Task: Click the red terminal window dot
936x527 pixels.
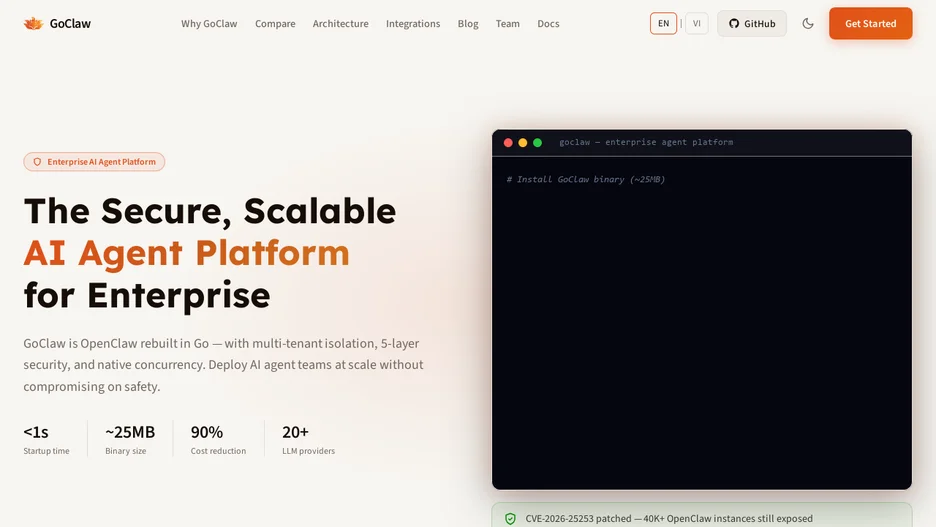Action: coord(508,143)
